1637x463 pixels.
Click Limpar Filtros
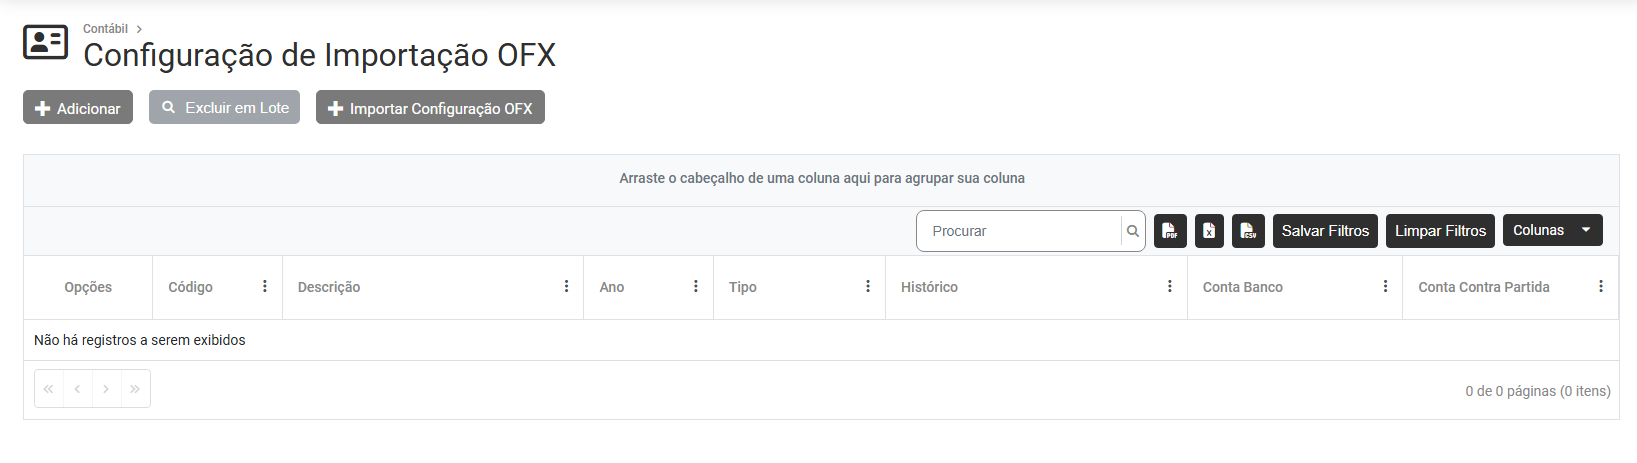1440,231
